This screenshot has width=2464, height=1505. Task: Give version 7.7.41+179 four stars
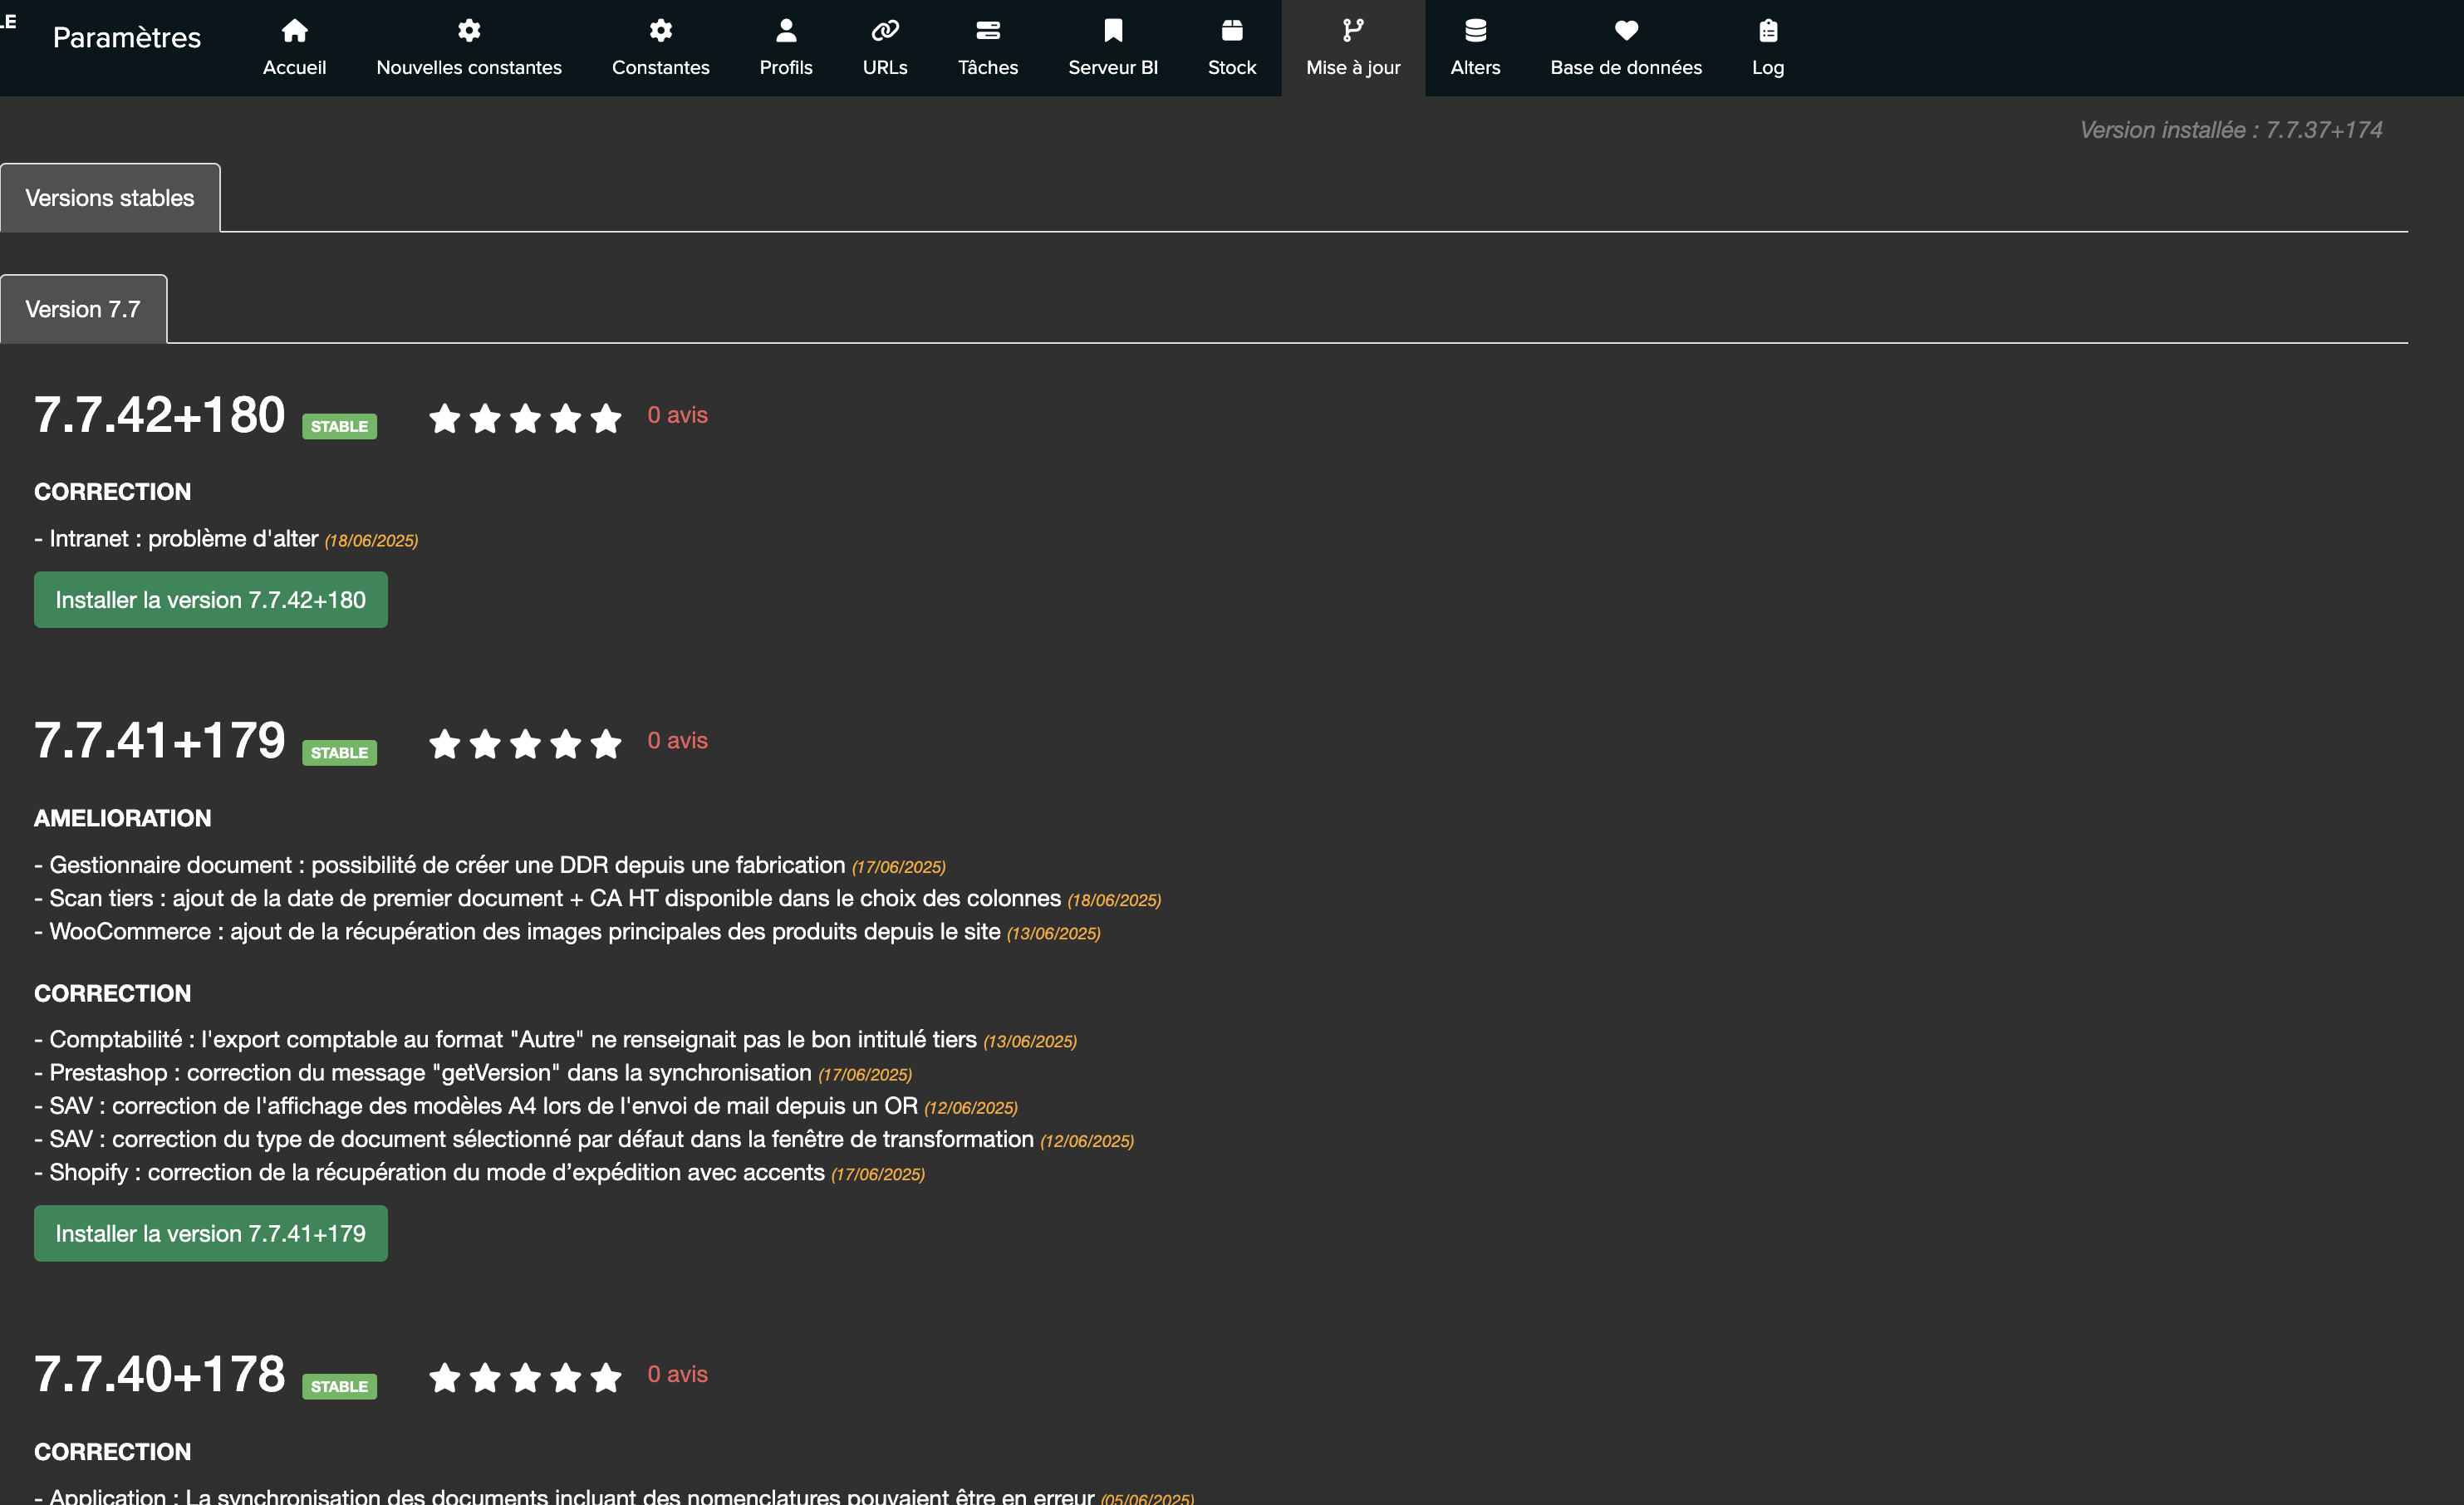[565, 743]
